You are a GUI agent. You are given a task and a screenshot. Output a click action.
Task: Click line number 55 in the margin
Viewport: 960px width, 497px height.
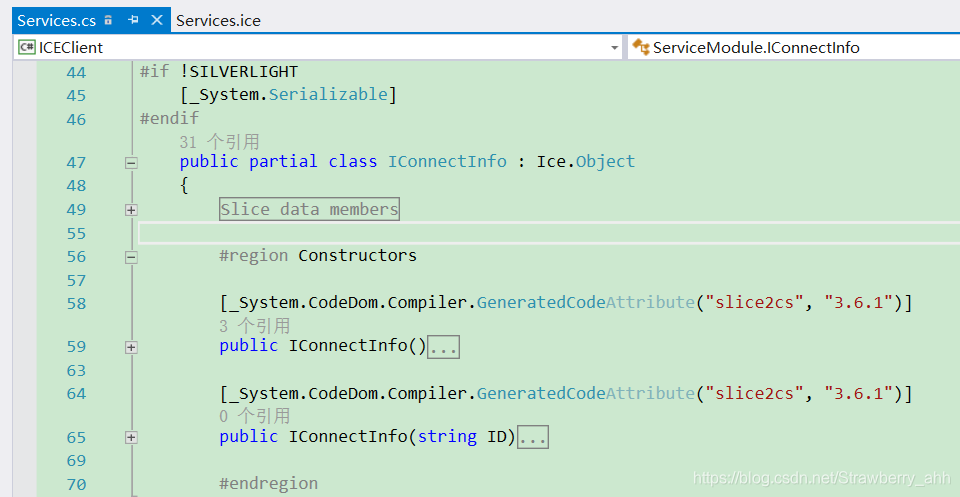77,234
